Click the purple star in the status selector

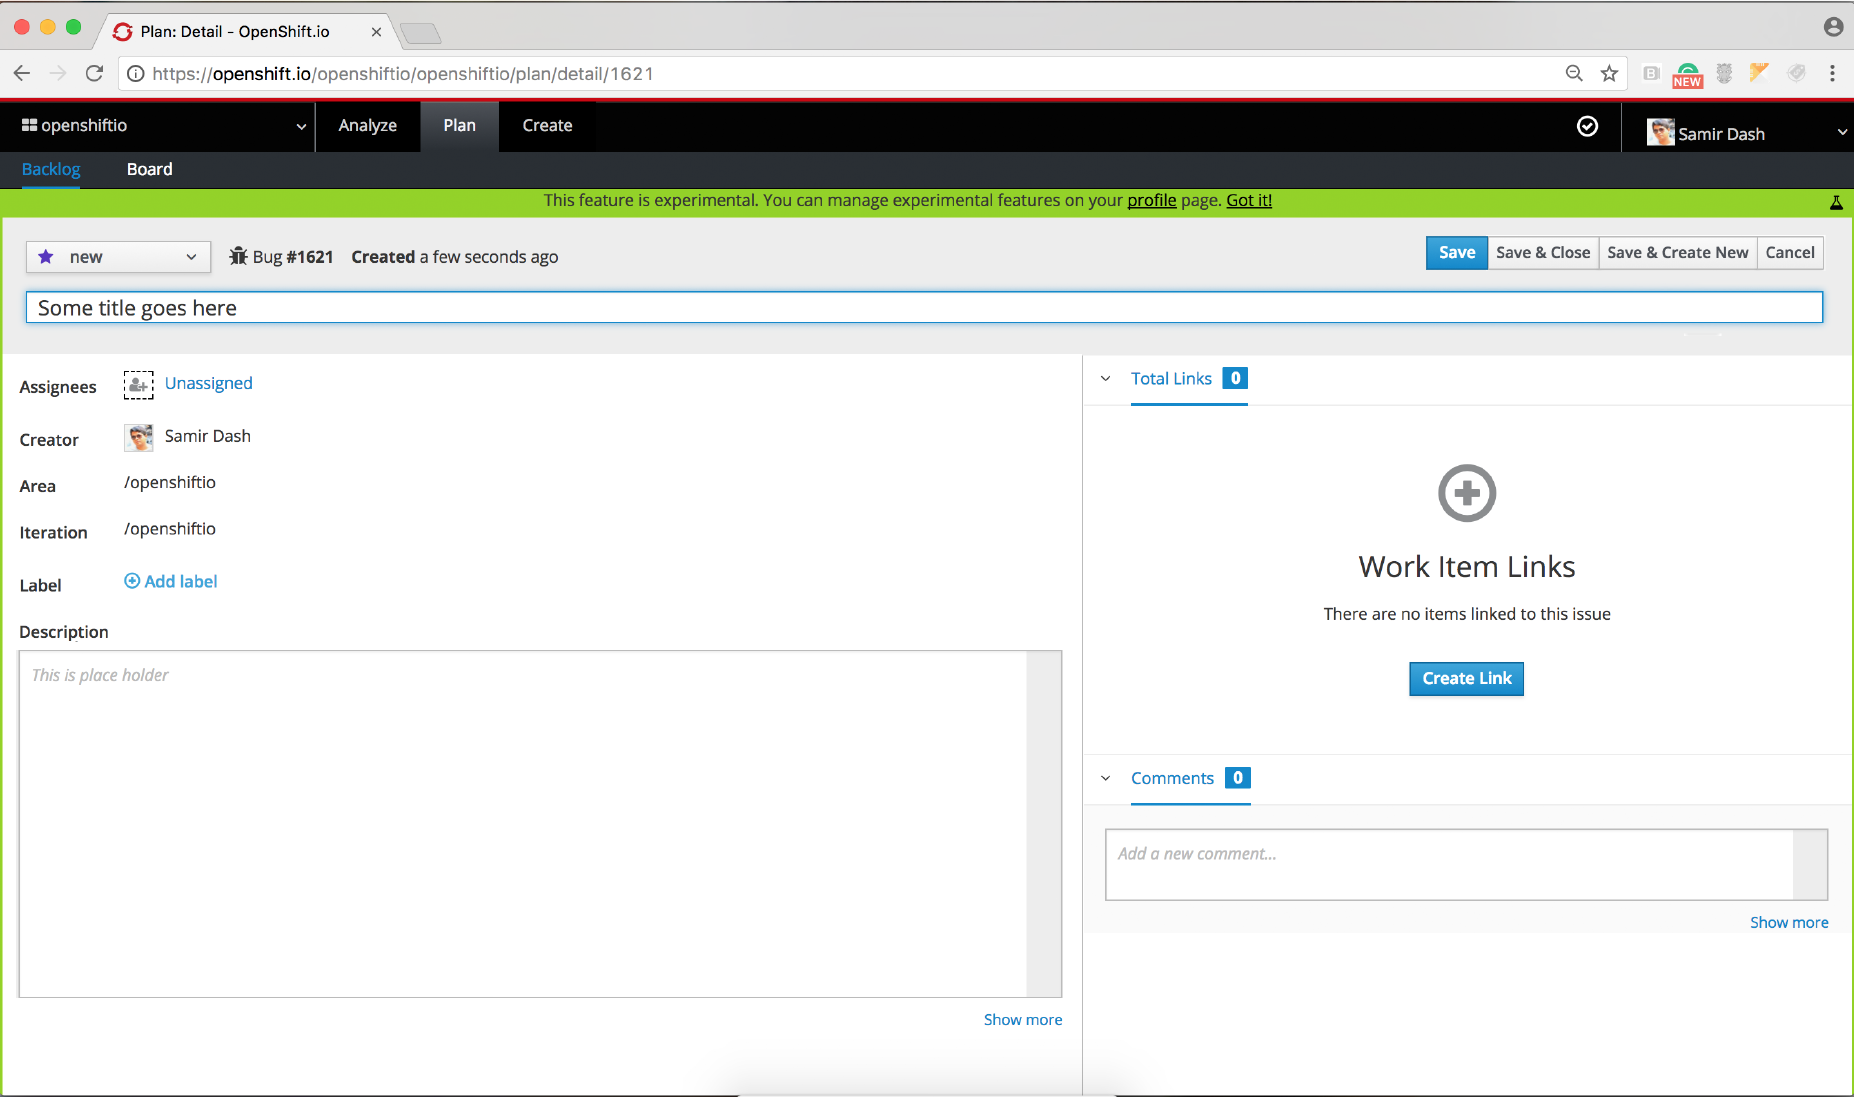45,257
